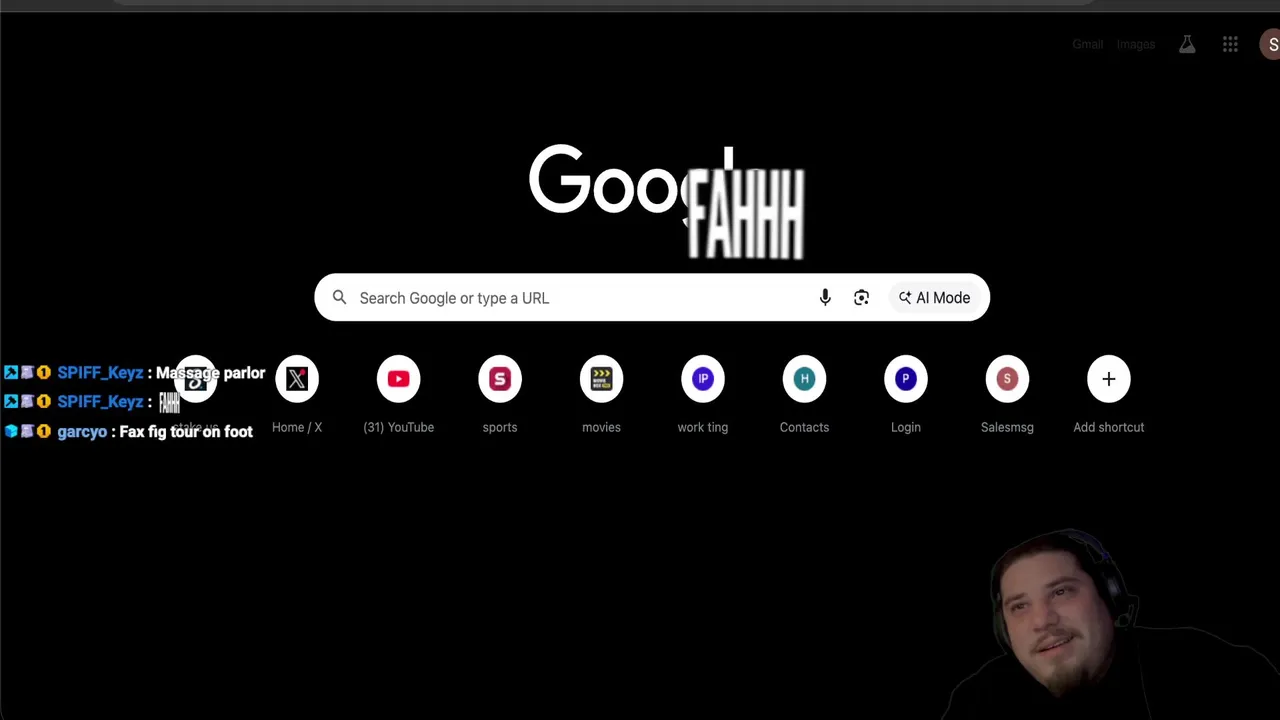This screenshot has width=1280, height=720.
Task: Open the Gmail link
Action: tap(1087, 45)
